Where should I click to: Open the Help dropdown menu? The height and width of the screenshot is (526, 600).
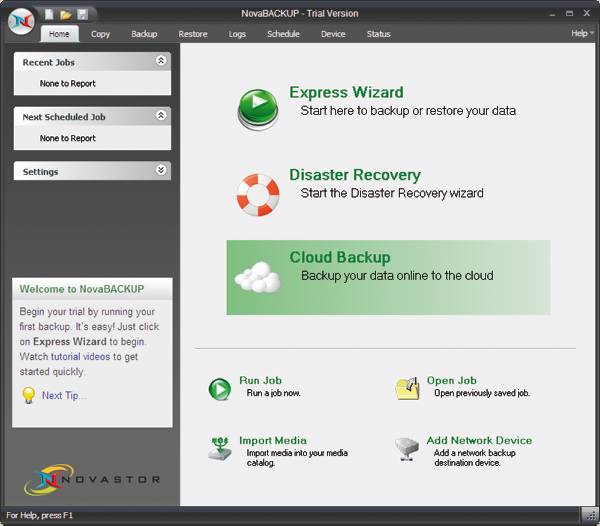coord(582,33)
